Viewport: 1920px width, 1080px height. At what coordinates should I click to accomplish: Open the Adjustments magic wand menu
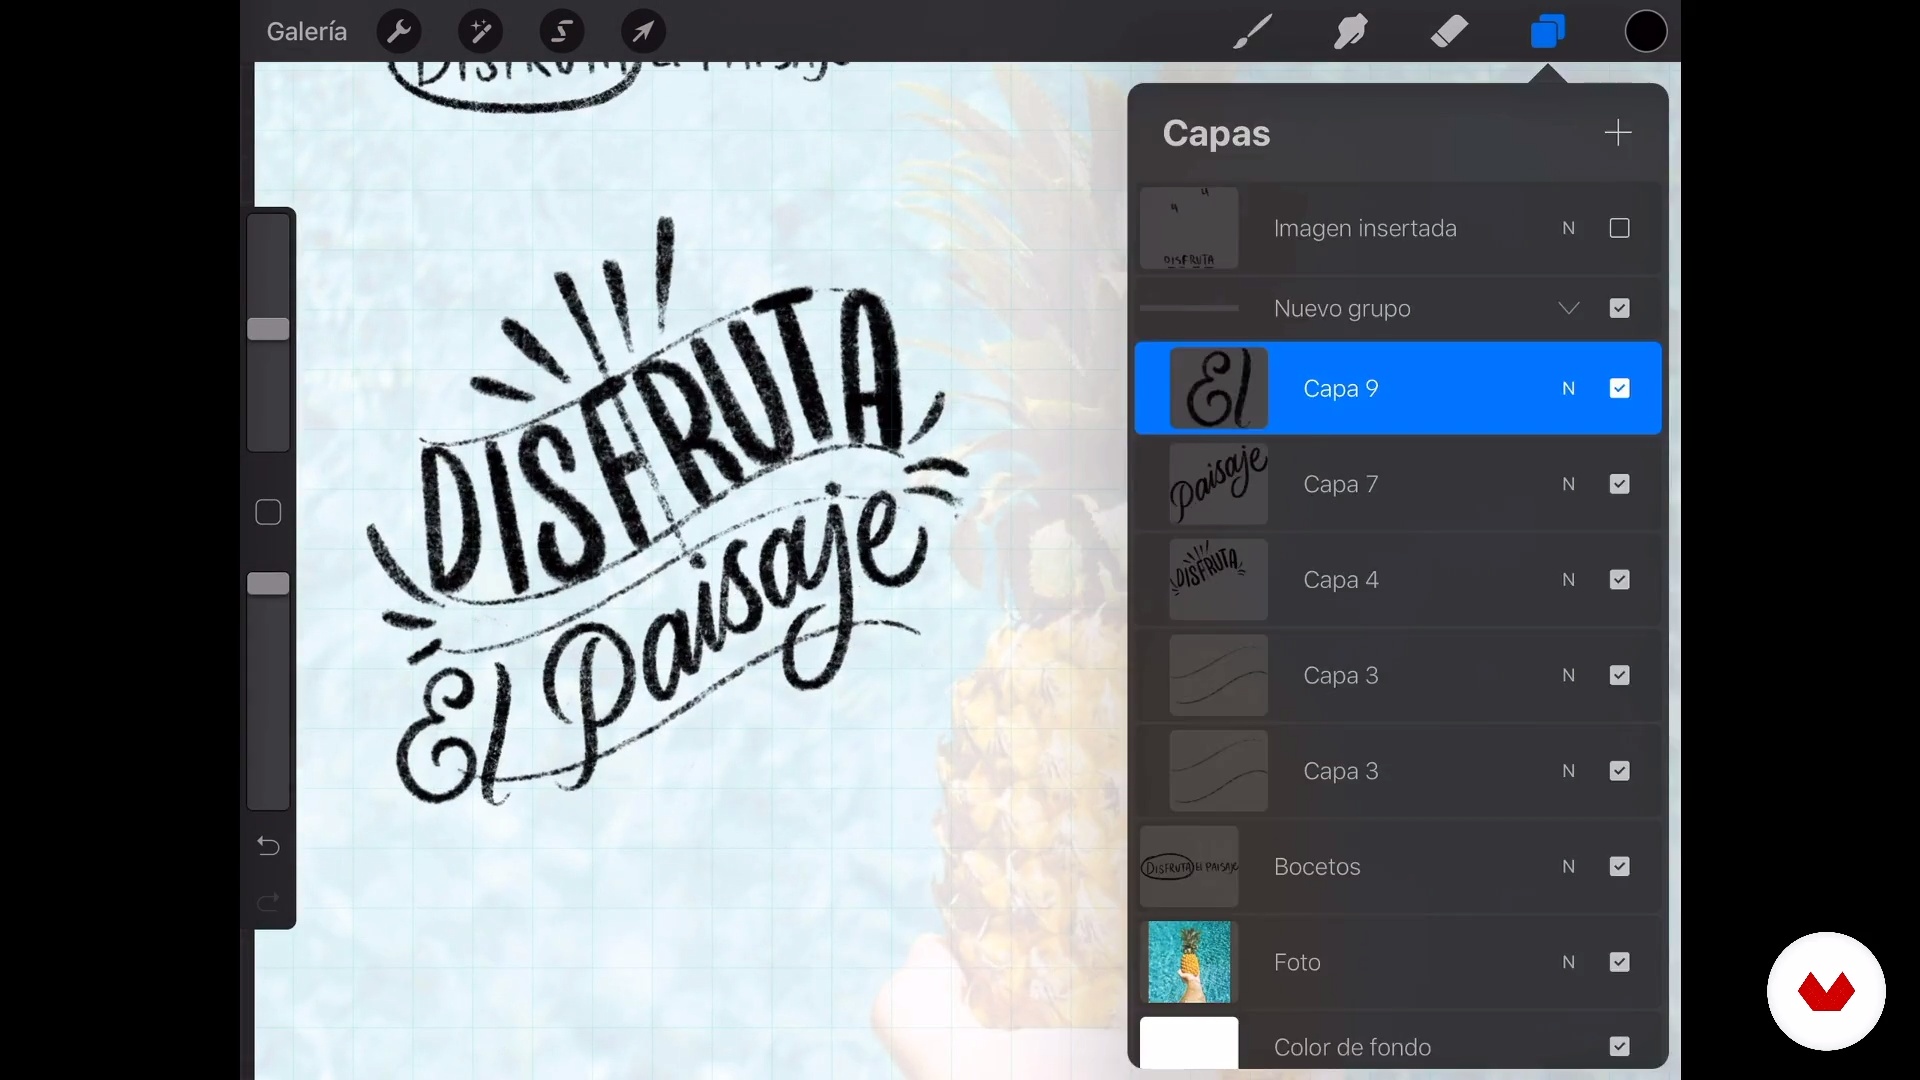[x=480, y=32]
